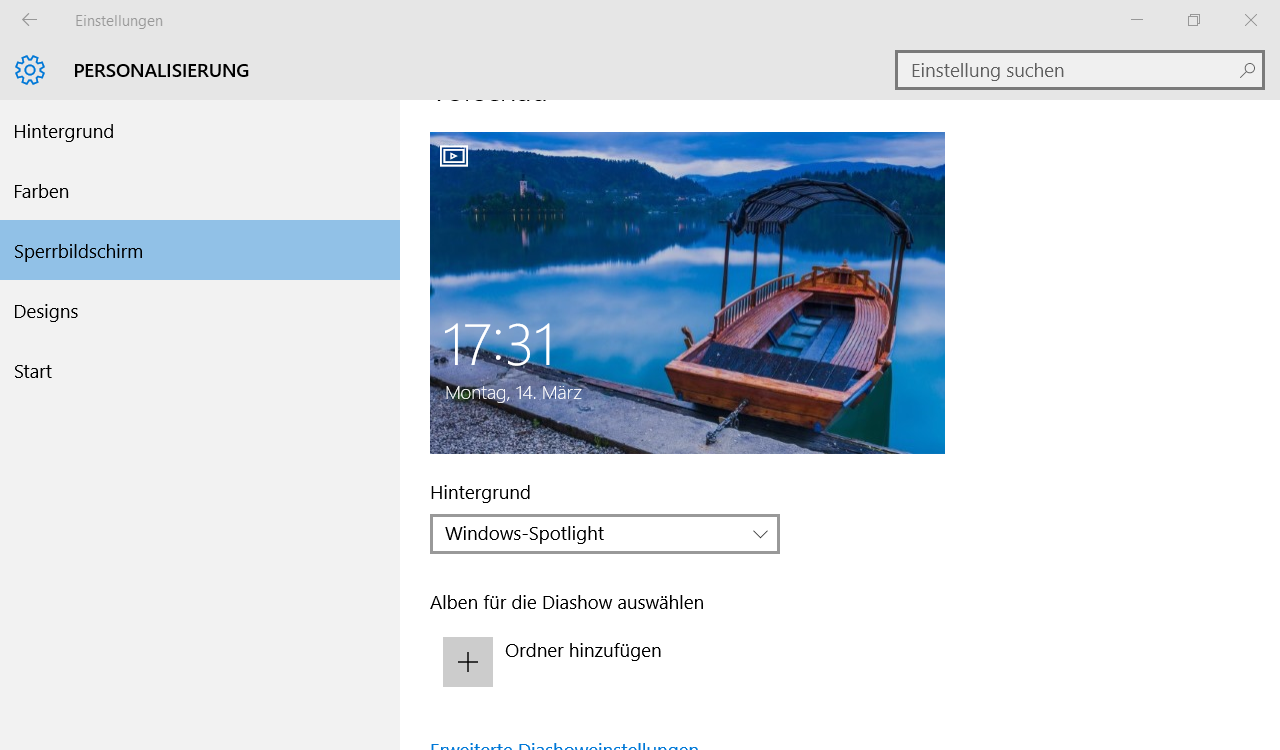Open Erweiterte Diashoweinstellungen link
This screenshot has width=1280, height=750.
point(564,745)
